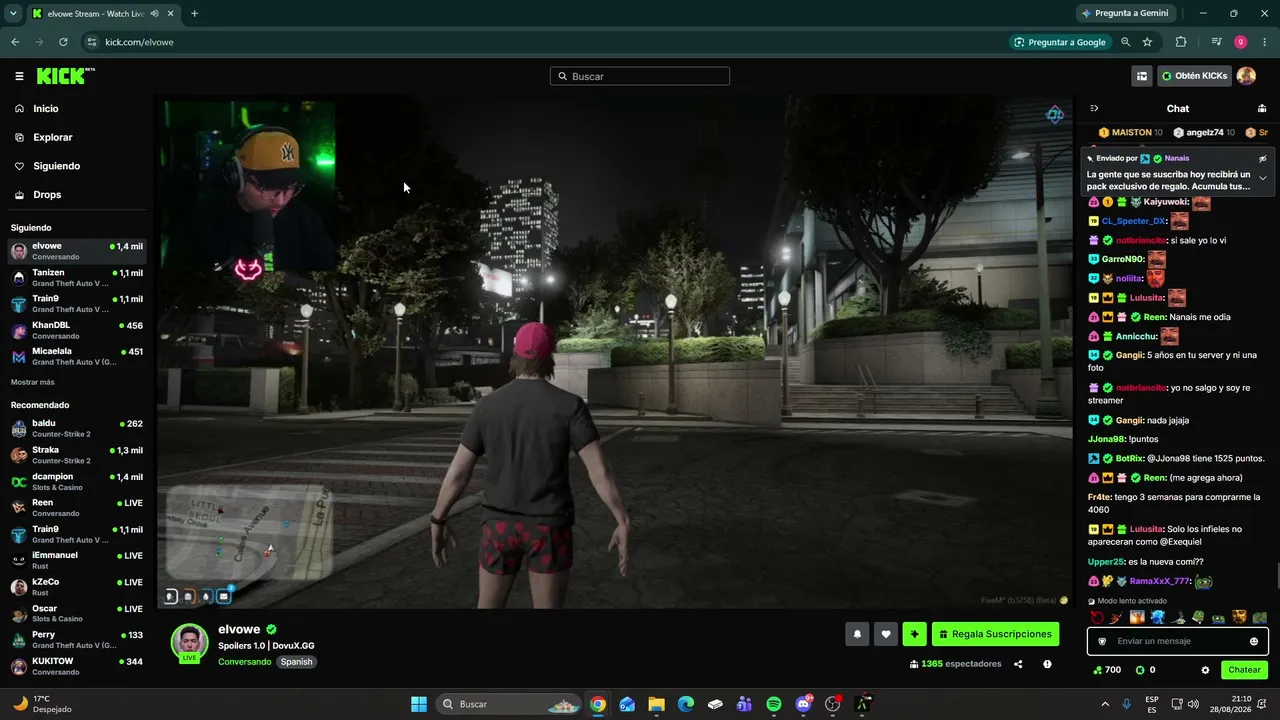Click Pregunta a Gemini button
Screen dimensions: 1280x720
pos(1124,13)
